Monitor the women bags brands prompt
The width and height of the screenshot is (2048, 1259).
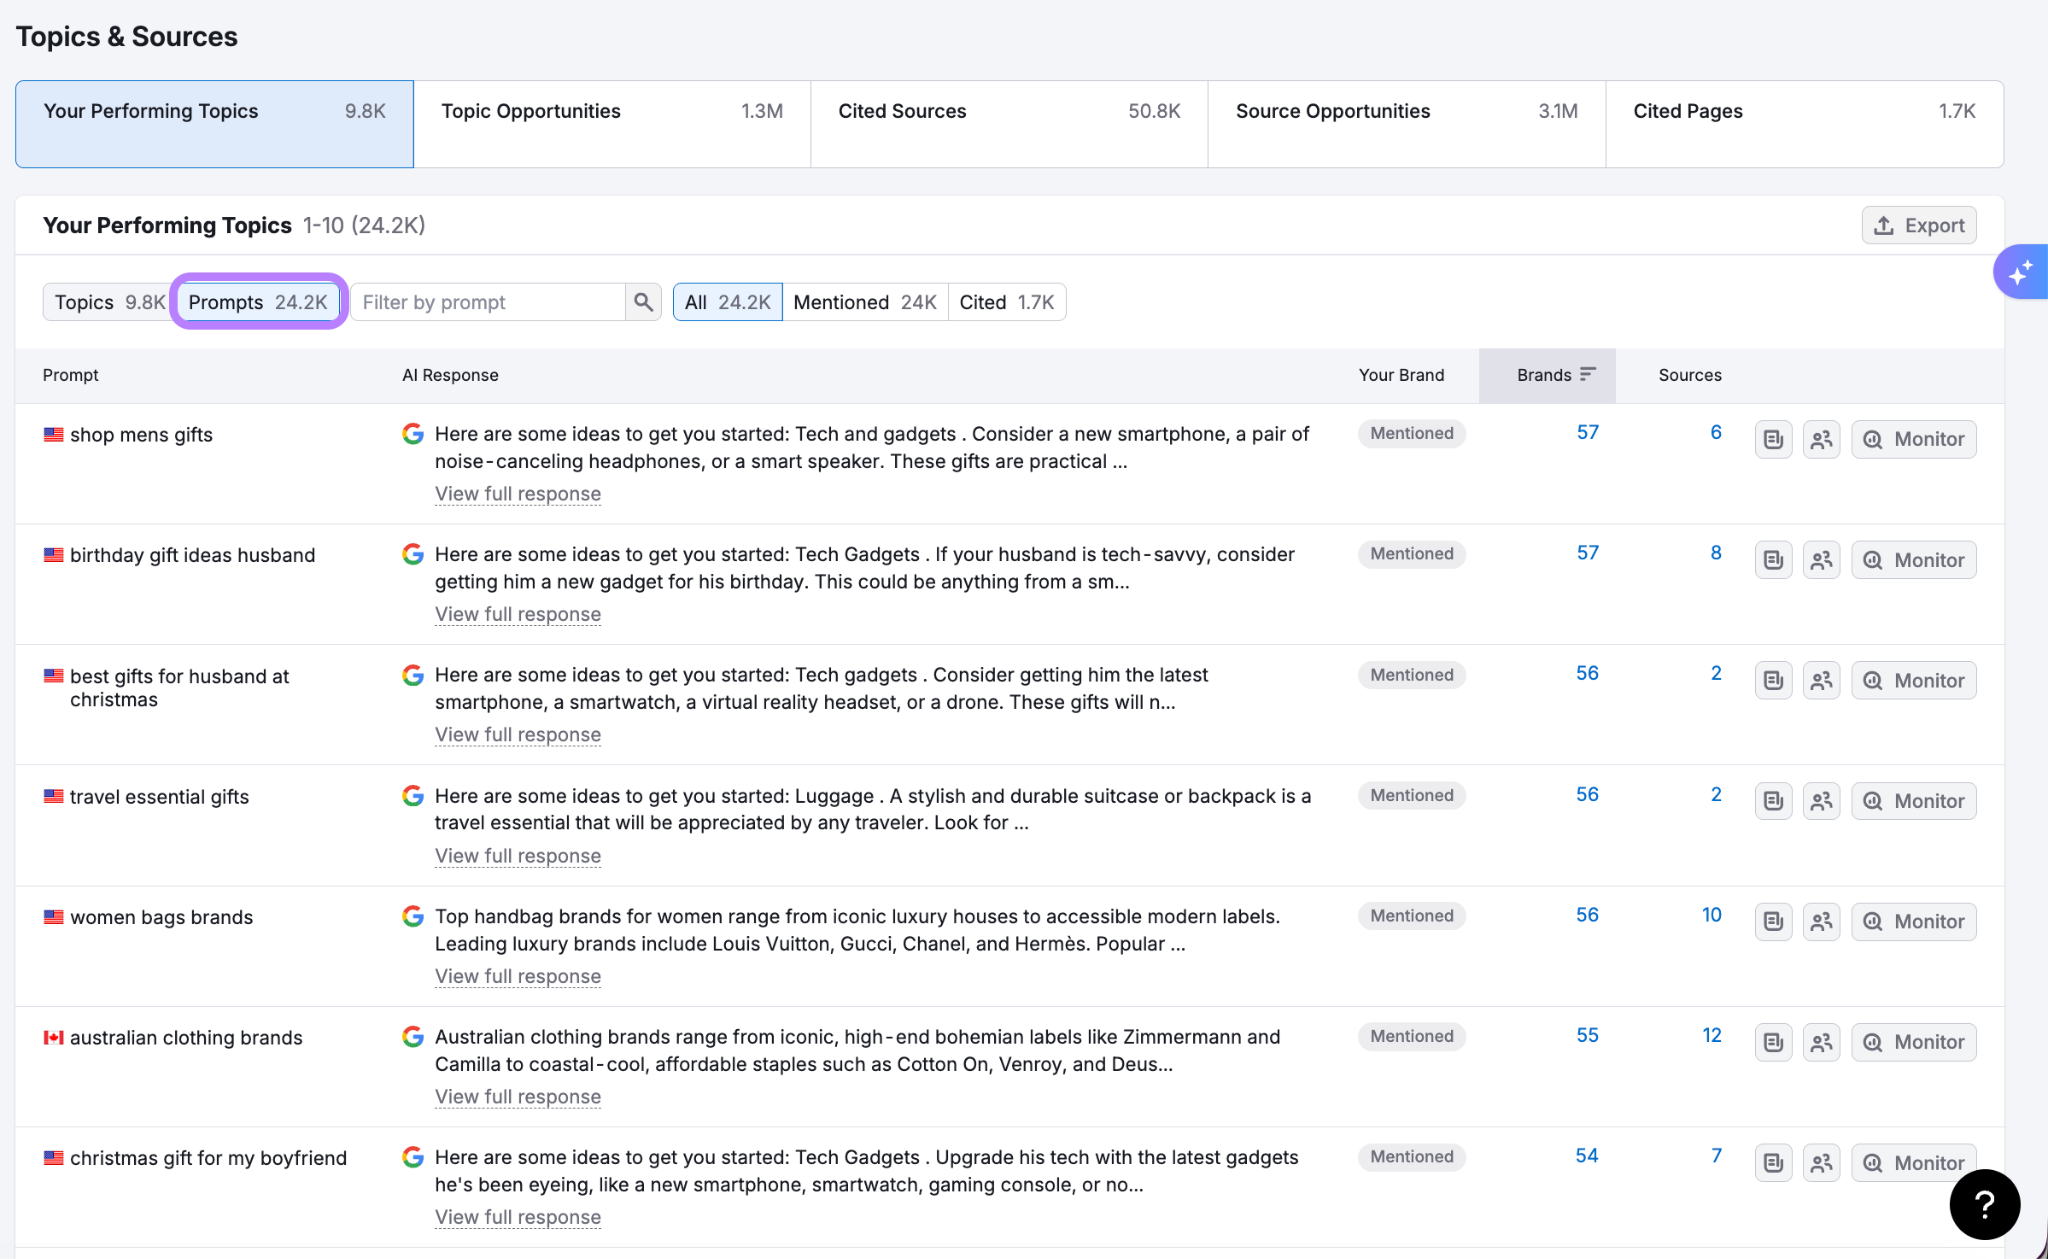[1914, 921]
